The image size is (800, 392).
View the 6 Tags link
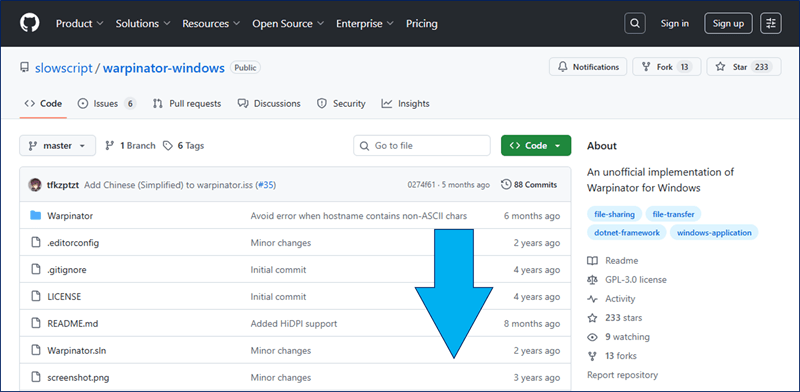[x=183, y=145]
